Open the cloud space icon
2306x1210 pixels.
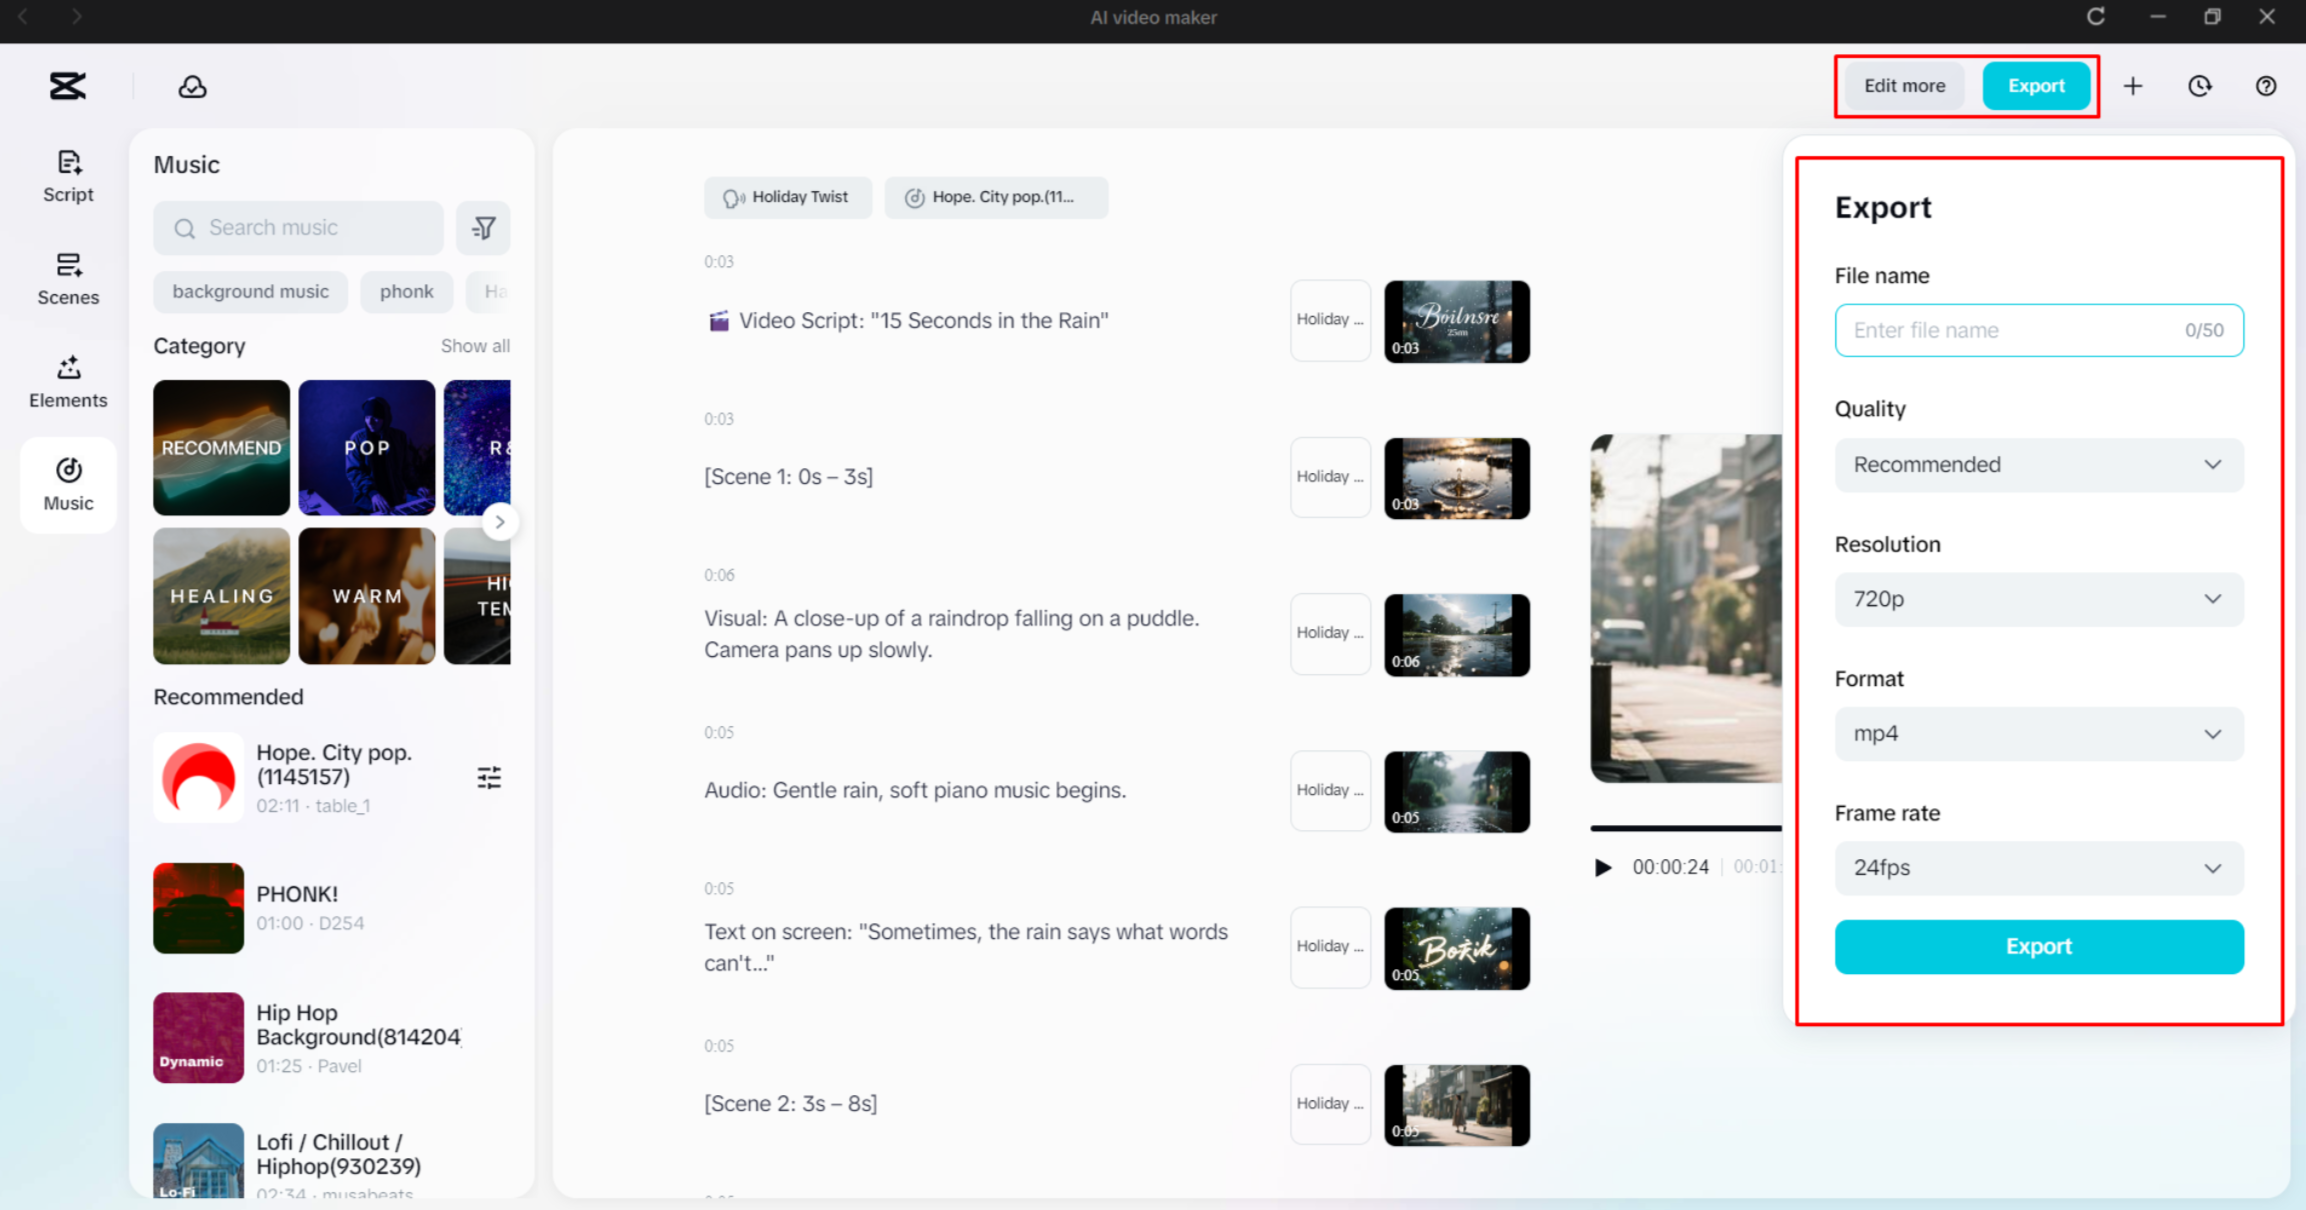(x=191, y=86)
